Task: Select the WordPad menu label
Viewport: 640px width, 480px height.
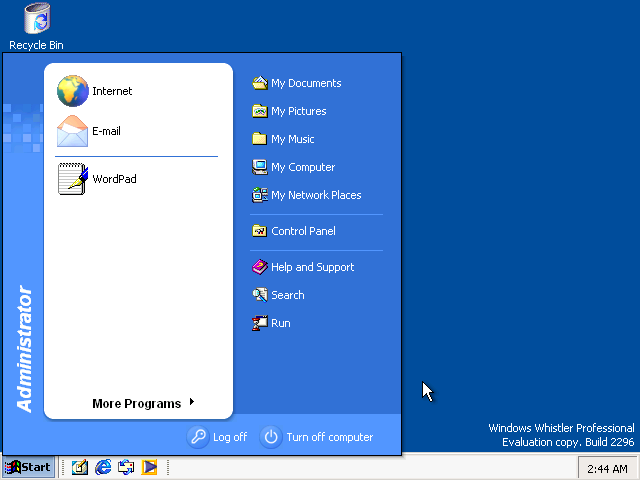Action: coord(114,179)
